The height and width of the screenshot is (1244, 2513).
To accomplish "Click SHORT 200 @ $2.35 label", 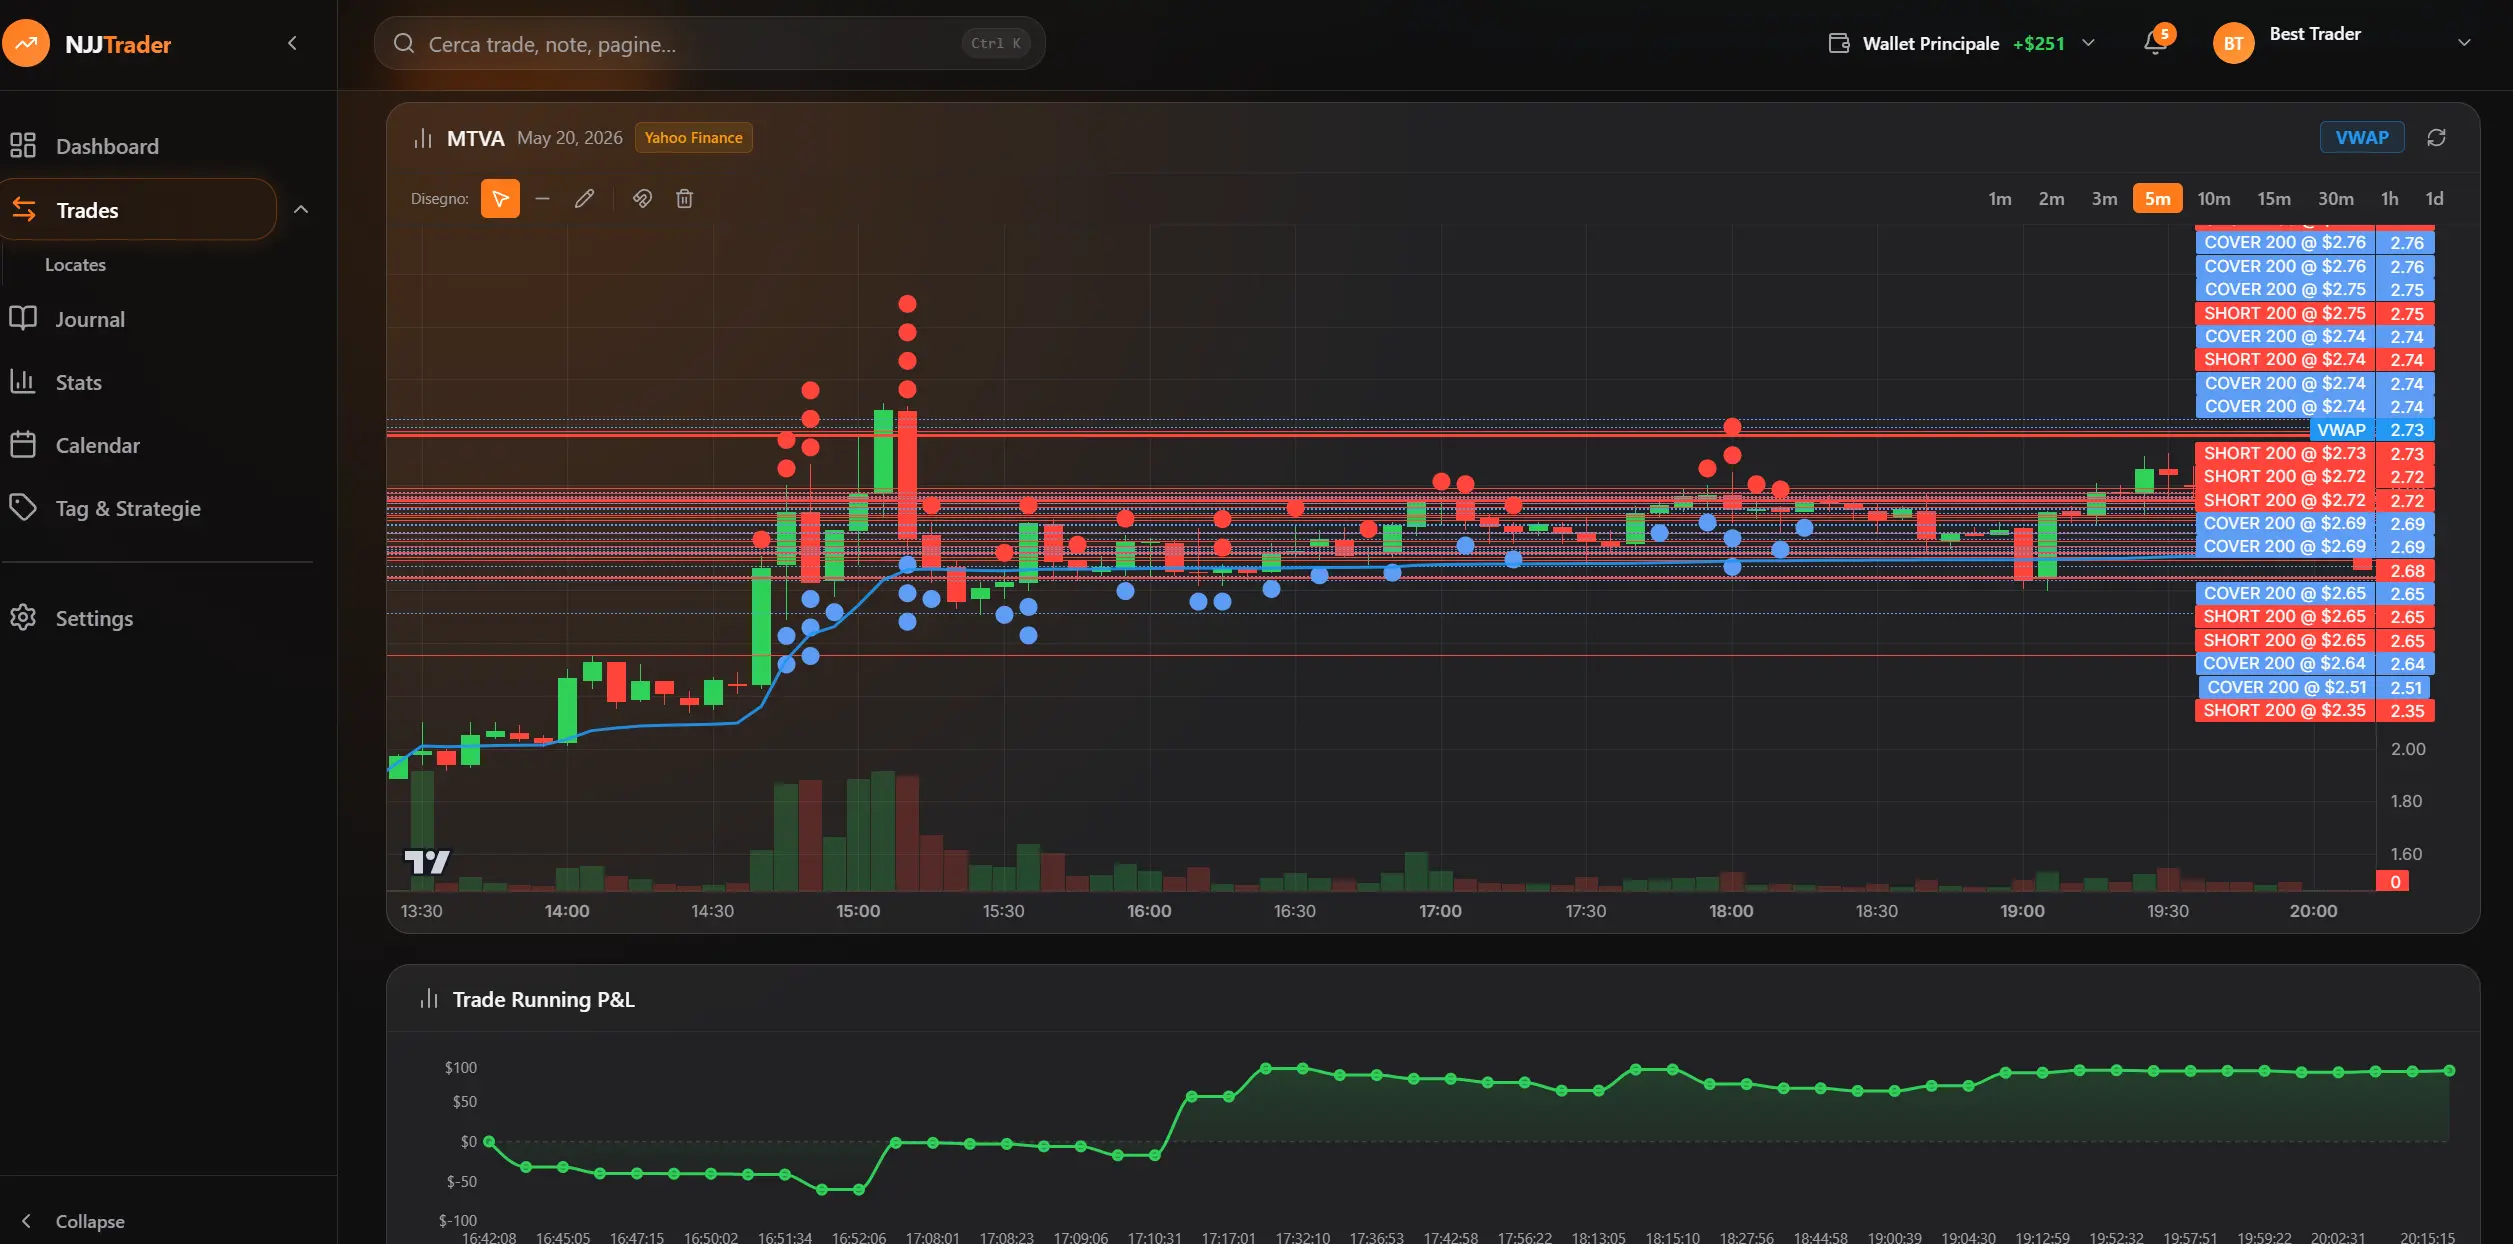I will point(2284,711).
